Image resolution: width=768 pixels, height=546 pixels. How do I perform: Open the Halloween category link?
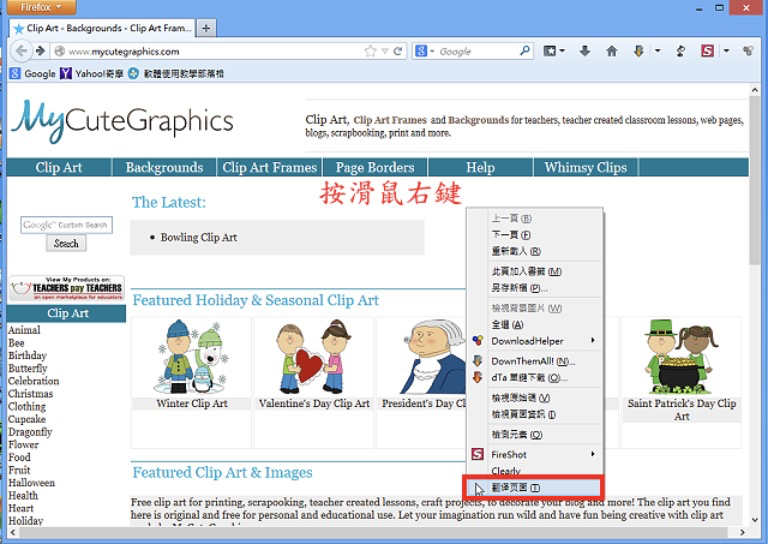pyautogui.click(x=31, y=483)
